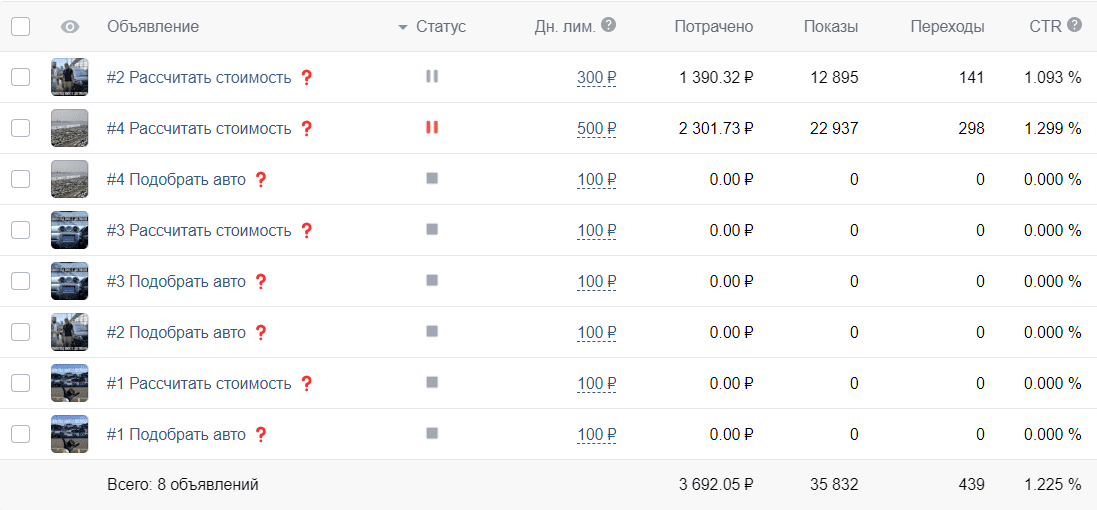Edit 500 ₽ daily limit value
Viewport: 1097px width, 510px height.
pos(597,129)
